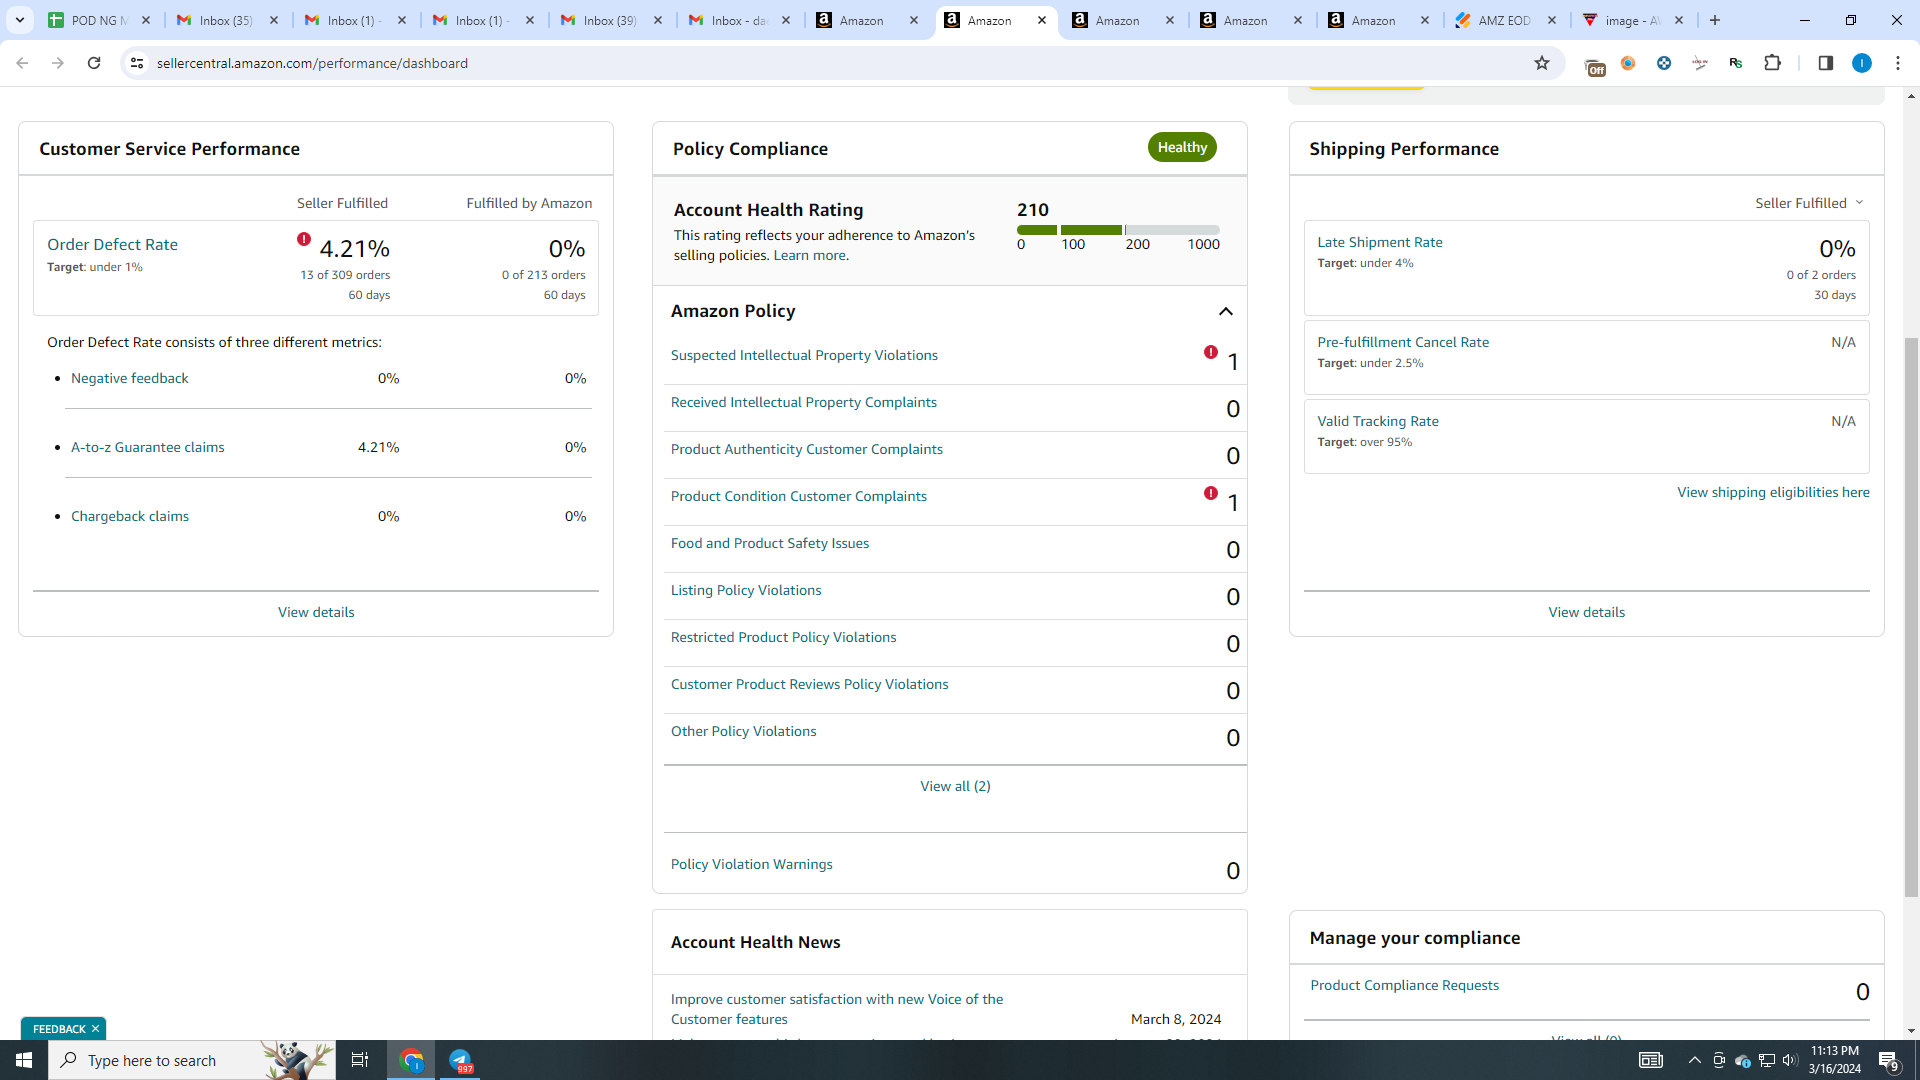Click View details under Customer Service Performance
This screenshot has width=1920, height=1080.
316,612
